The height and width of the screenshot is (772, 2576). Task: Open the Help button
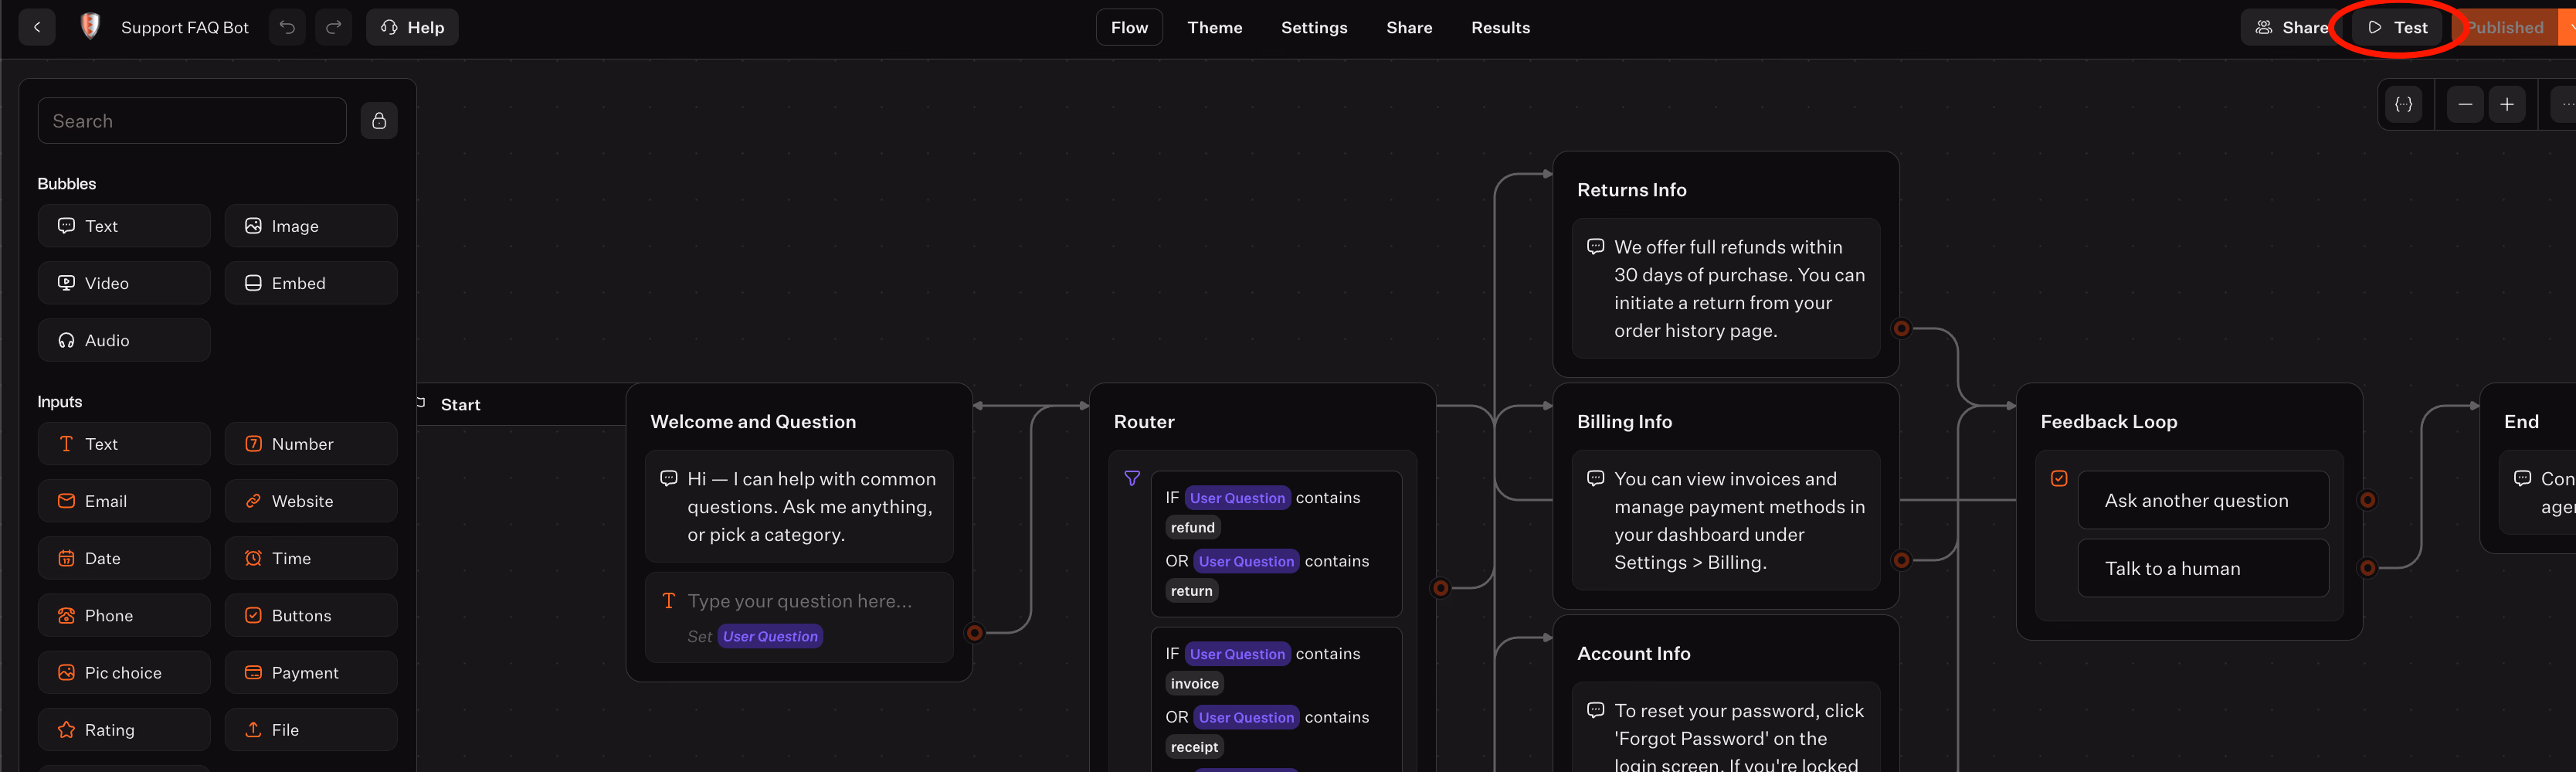coord(412,27)
